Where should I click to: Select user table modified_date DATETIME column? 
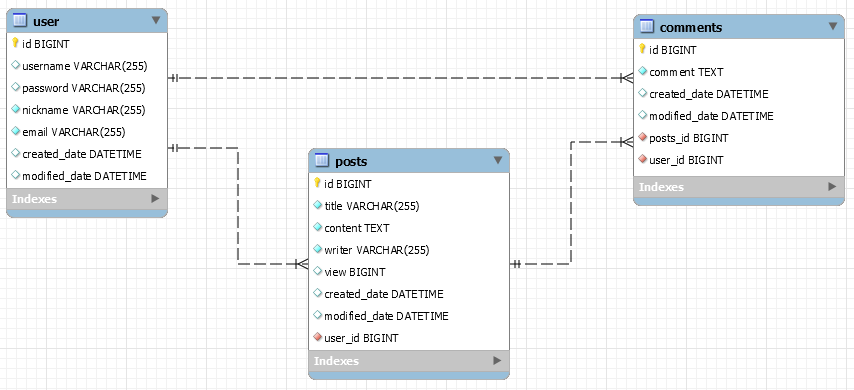coord(84,176)
